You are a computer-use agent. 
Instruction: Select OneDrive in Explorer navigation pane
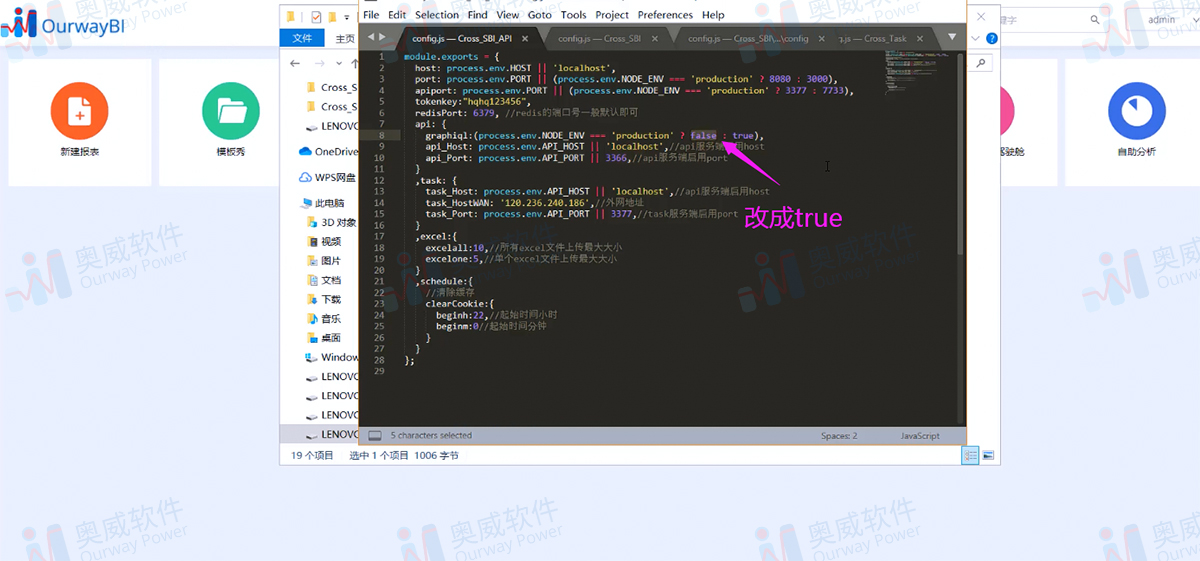(328, 152)
